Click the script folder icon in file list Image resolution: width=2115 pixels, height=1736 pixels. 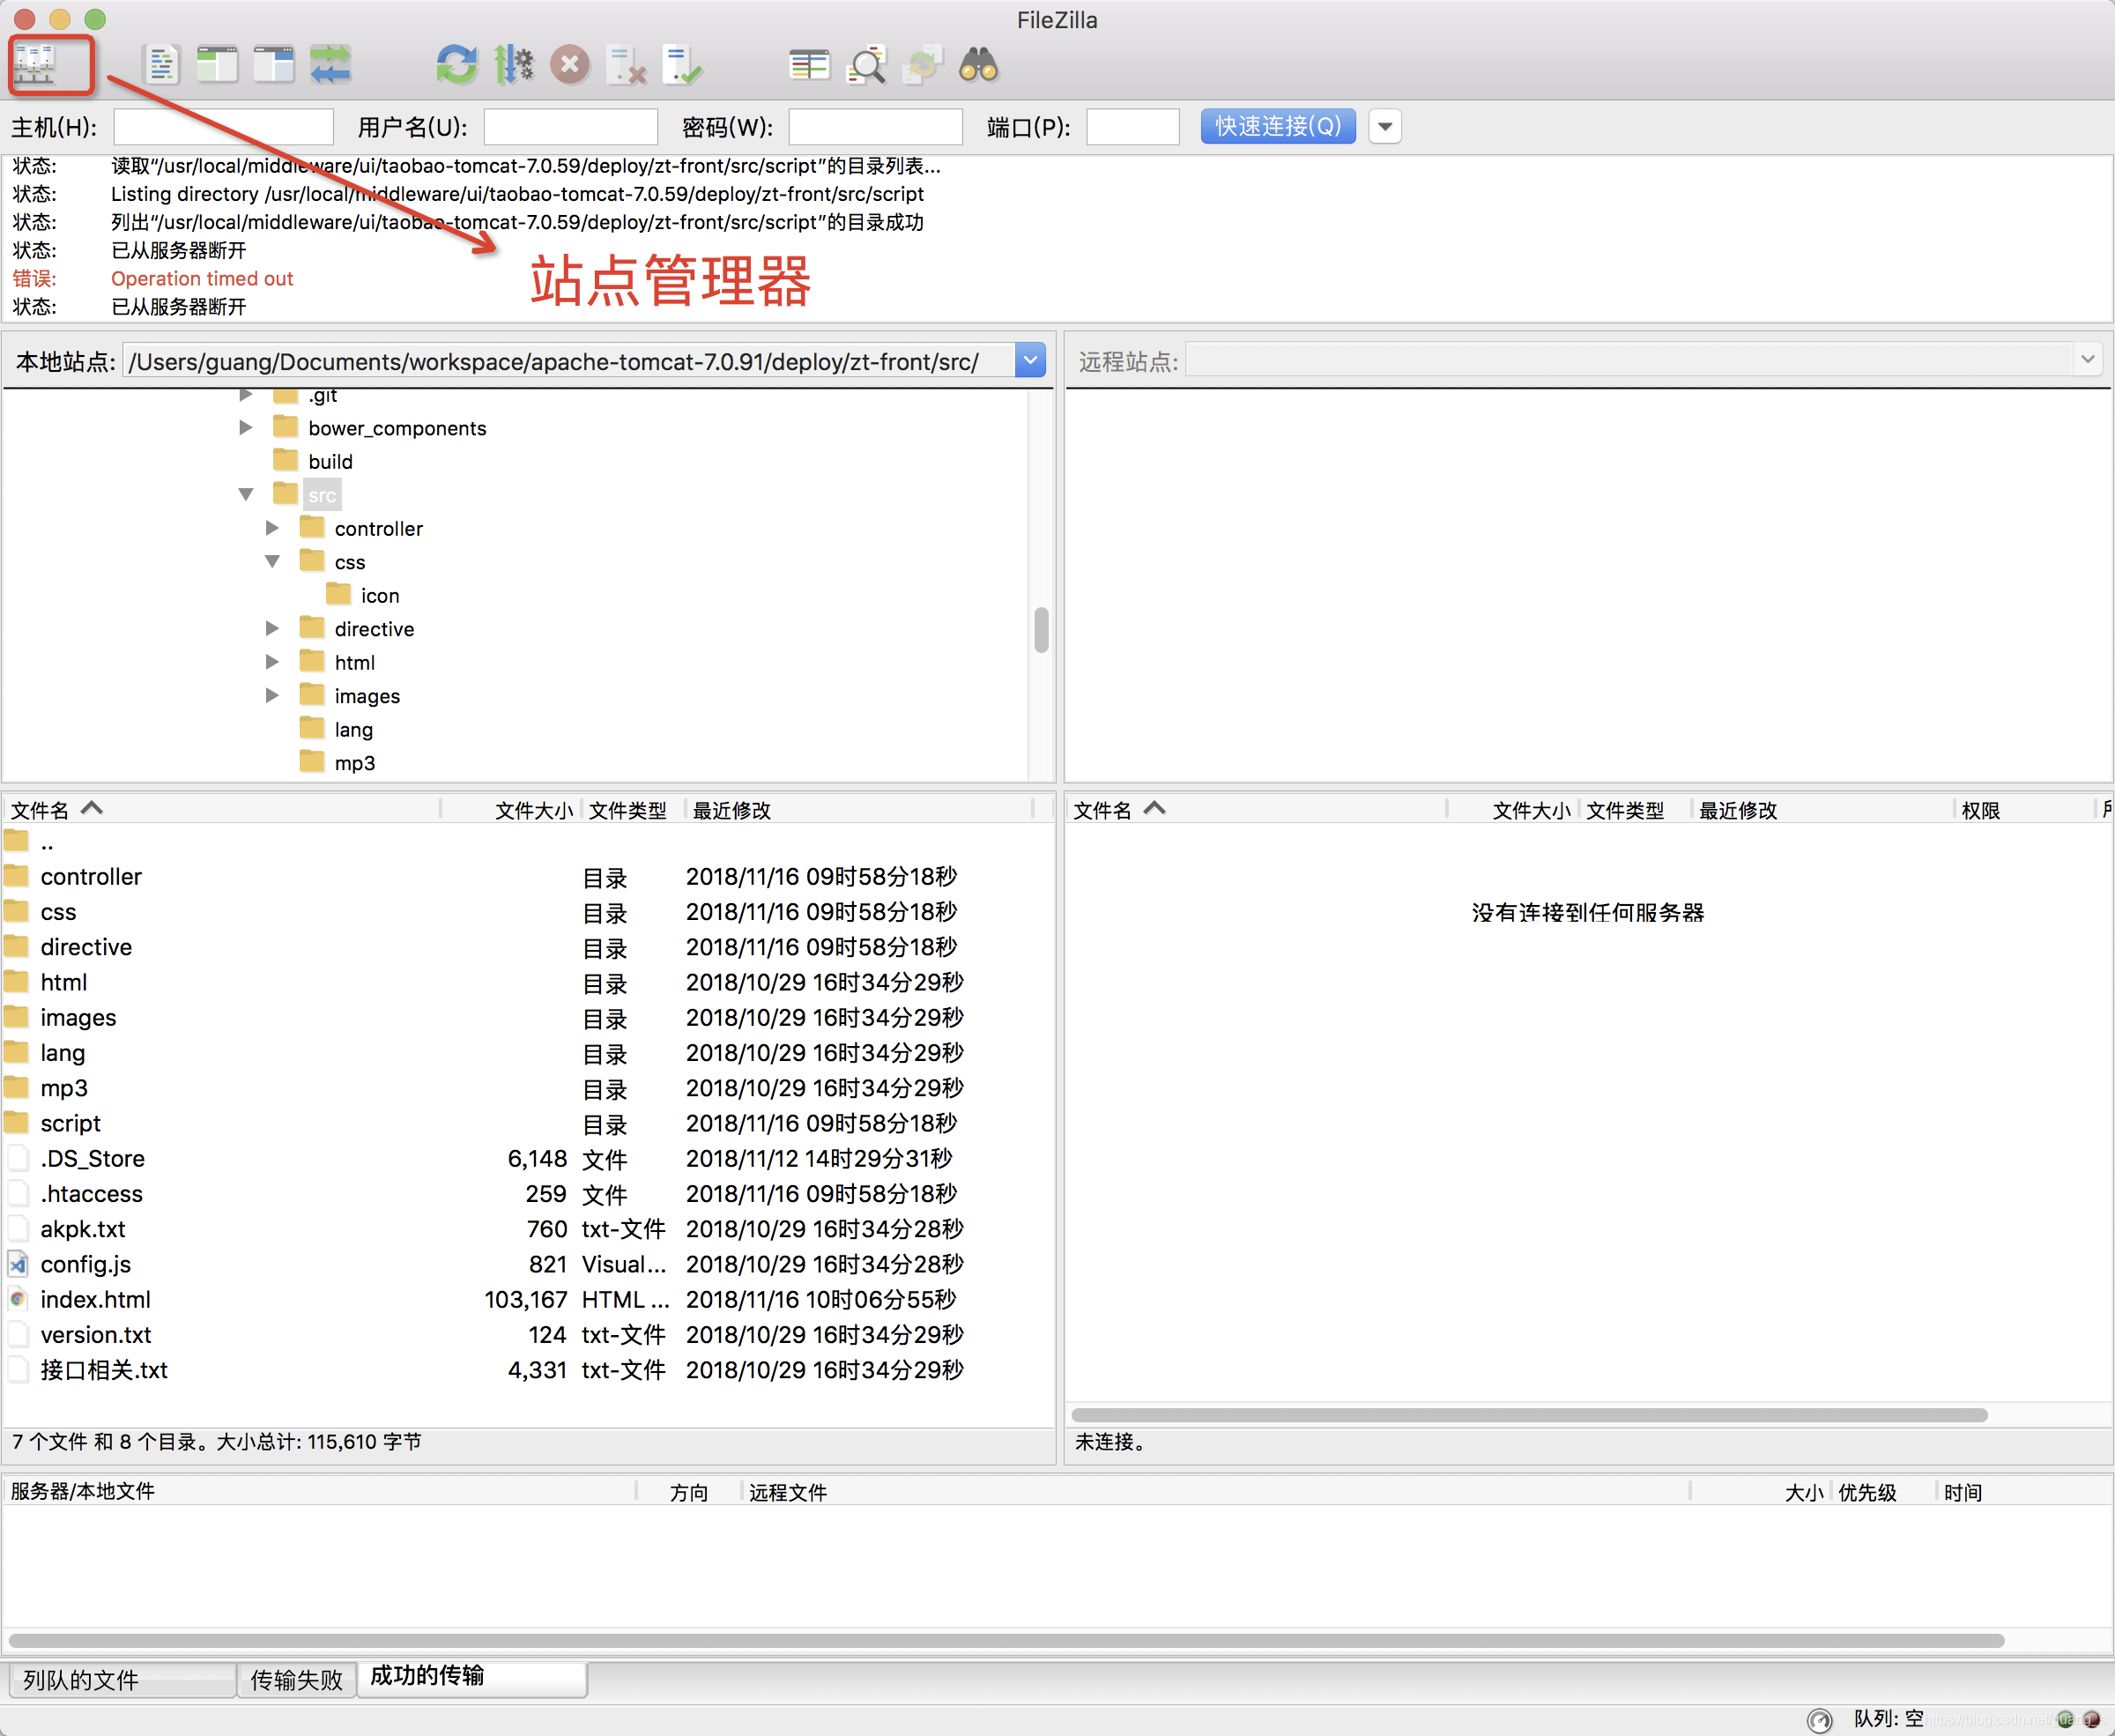point(17,1122)
